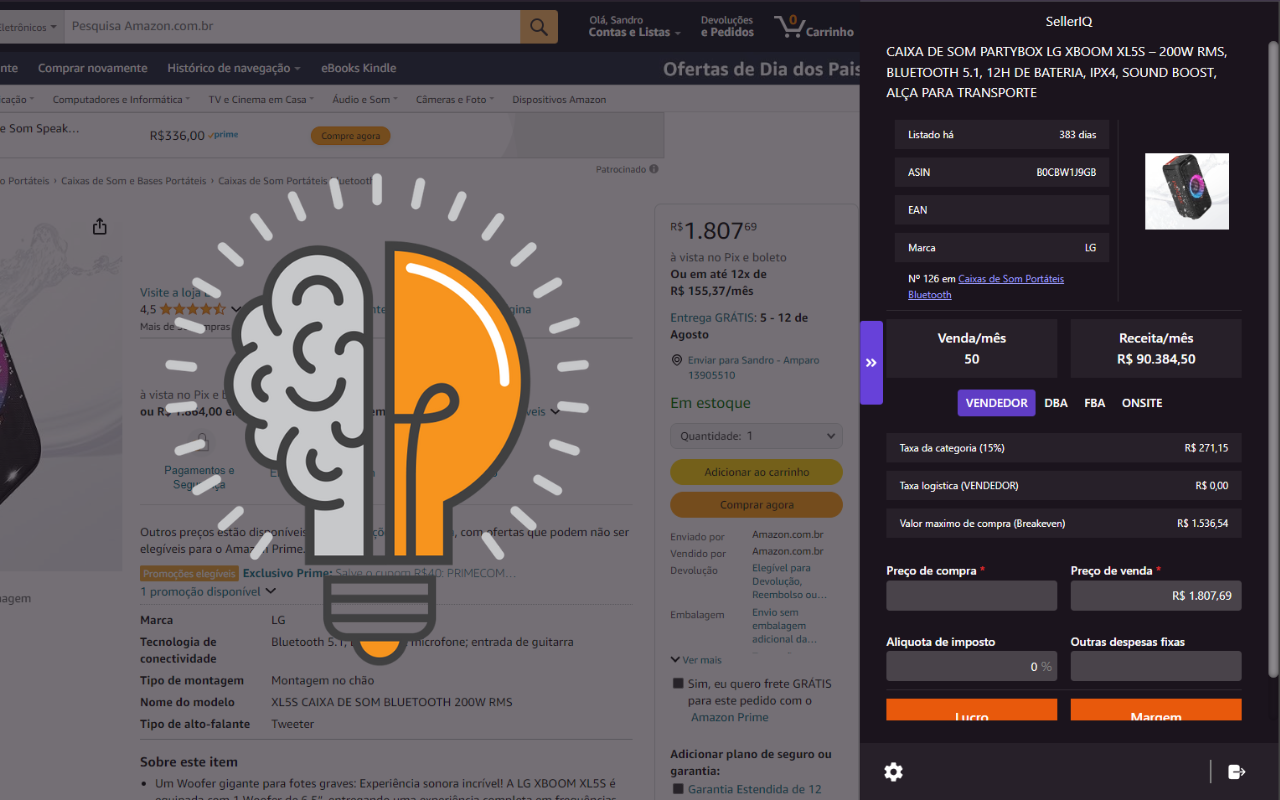
Task: Open the Carrinho shopping cart icon
Action: tap(814, 26)
